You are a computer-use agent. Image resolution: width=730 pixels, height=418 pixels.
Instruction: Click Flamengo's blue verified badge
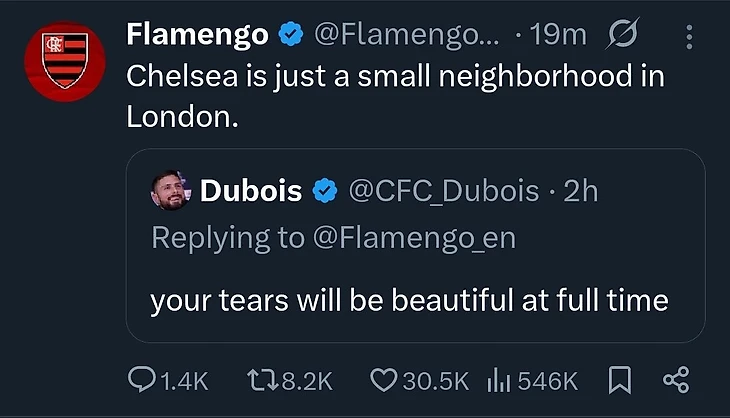[290, 35]
